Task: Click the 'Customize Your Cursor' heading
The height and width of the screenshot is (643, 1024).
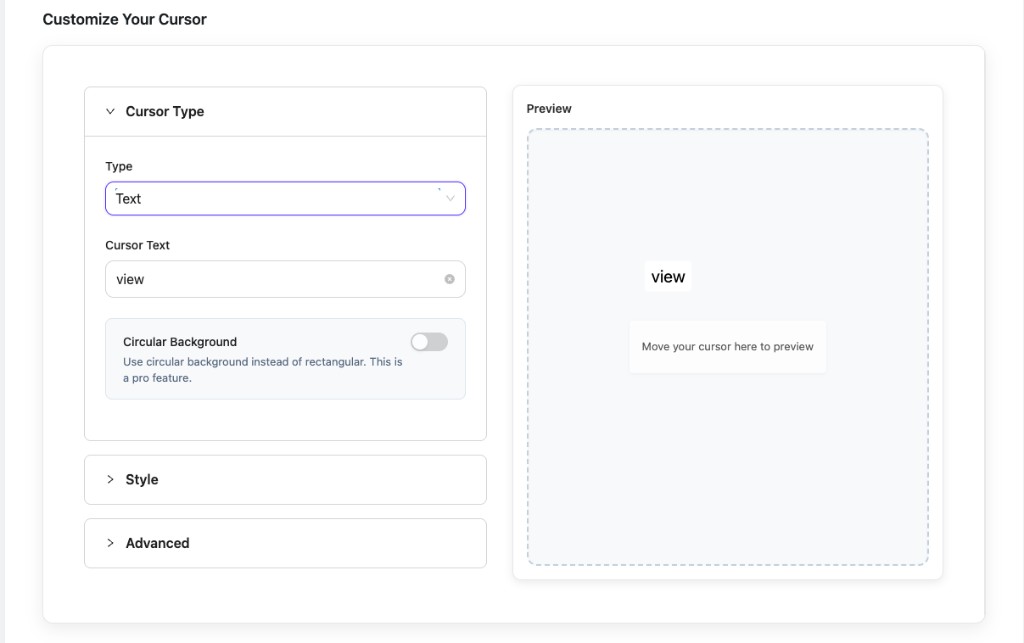Action: tap(125, 20)
